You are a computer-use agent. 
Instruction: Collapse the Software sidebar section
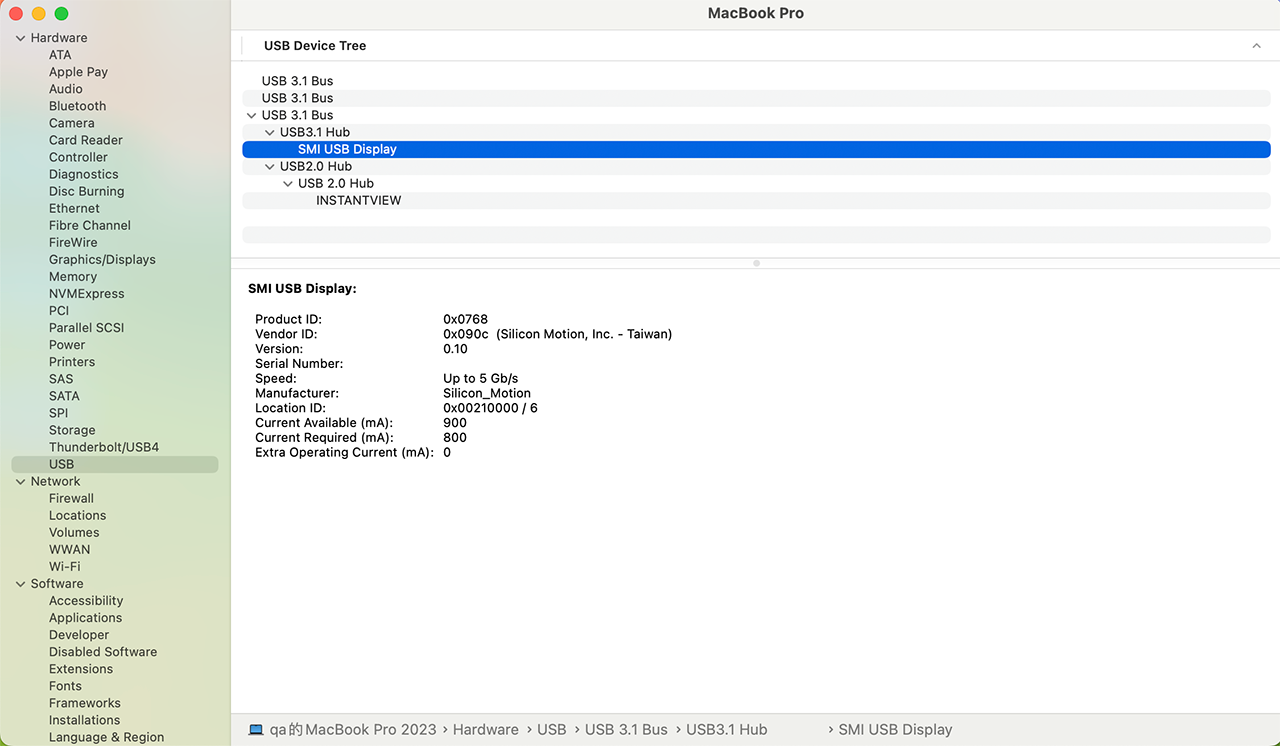tap(20, 584)
